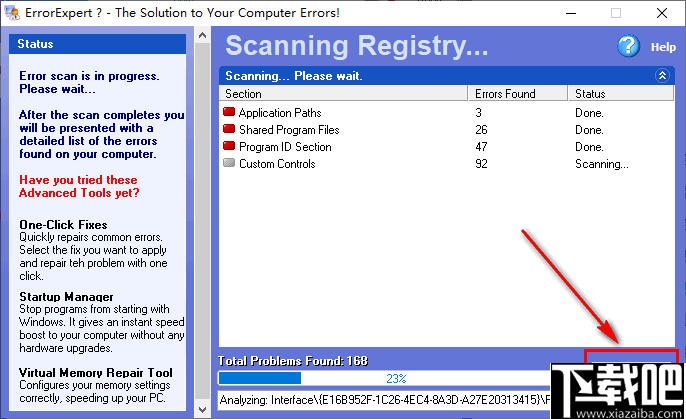Select the Shared Program Files row

coord(446,130)
